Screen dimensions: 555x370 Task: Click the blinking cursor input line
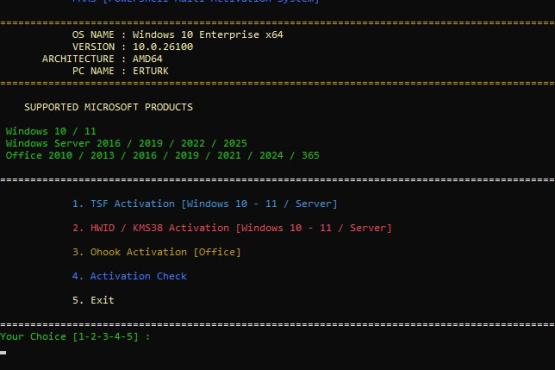click(x=3, y=353)
